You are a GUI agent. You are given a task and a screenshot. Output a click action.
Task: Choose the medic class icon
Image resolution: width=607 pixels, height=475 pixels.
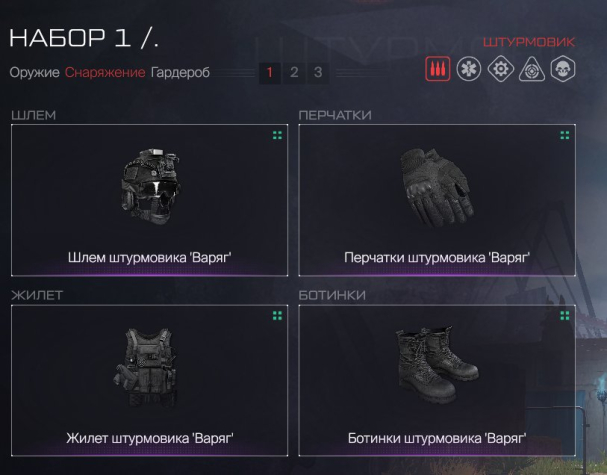[469, 69]
